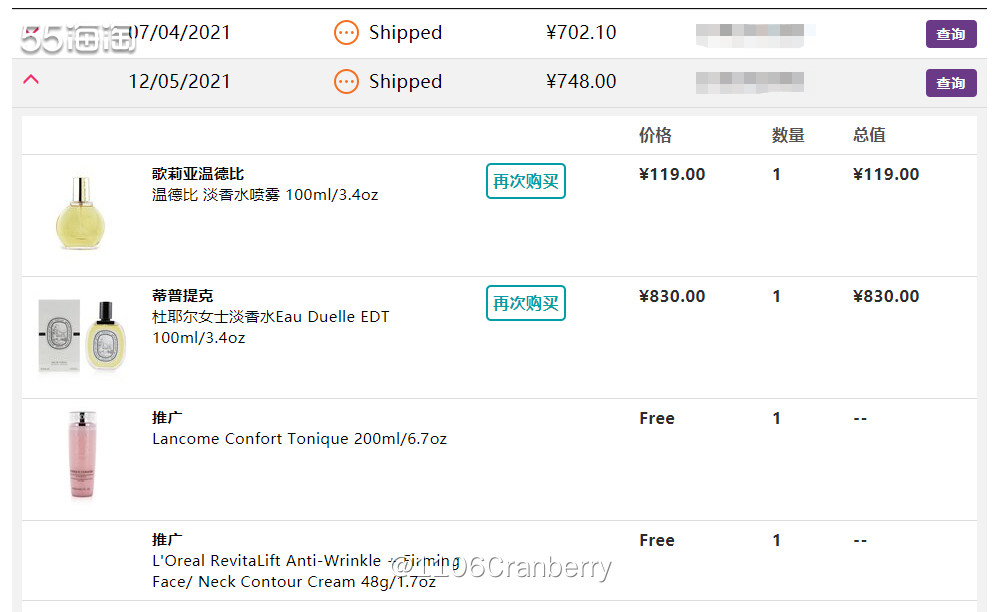Click the 数量 column header
Viewport: 1000px width, 612px height.
coord(788,135)
